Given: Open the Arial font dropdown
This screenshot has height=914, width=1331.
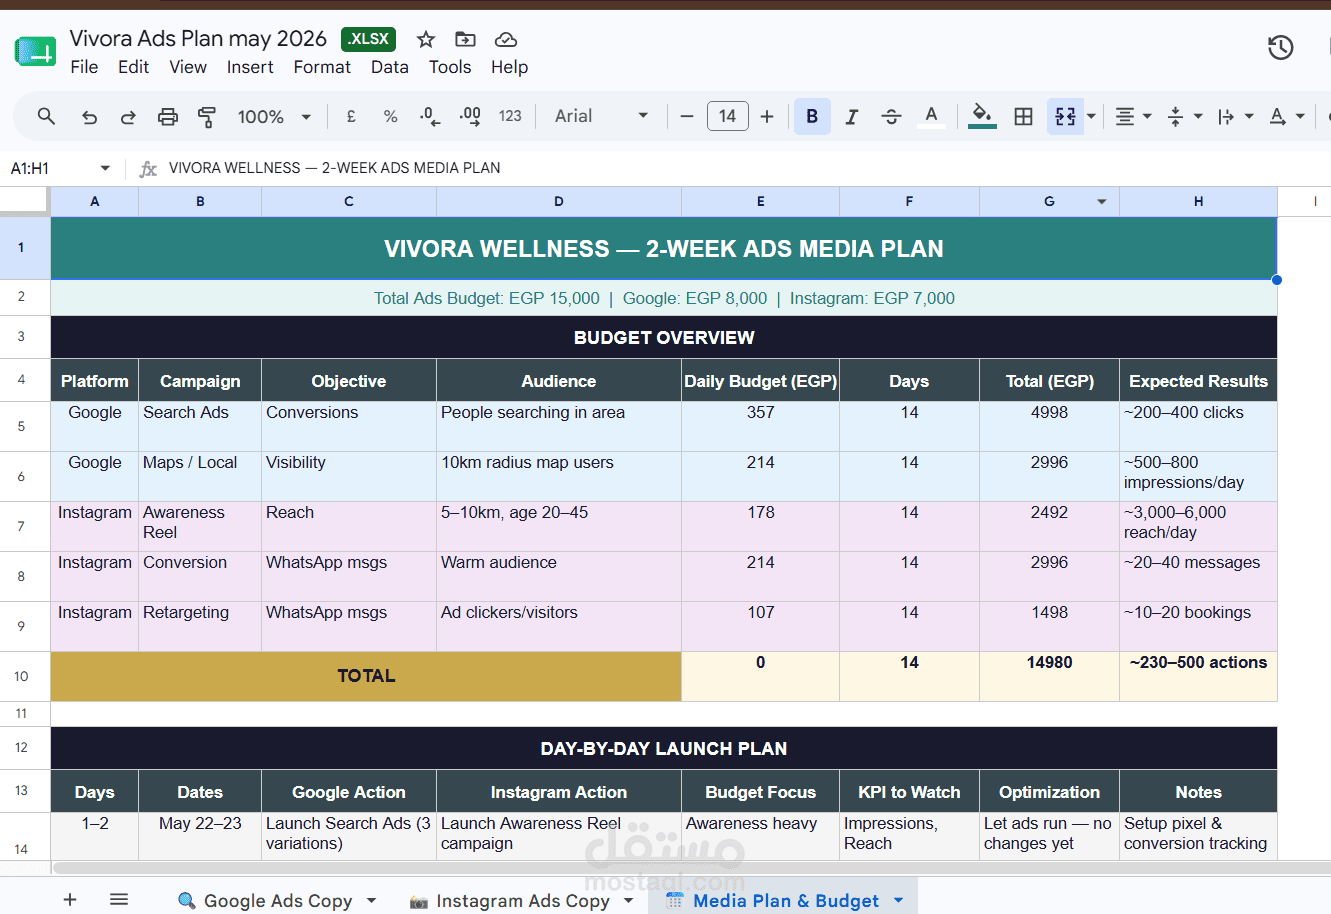Looking at the screenshot, I should (x=601, y=116).
